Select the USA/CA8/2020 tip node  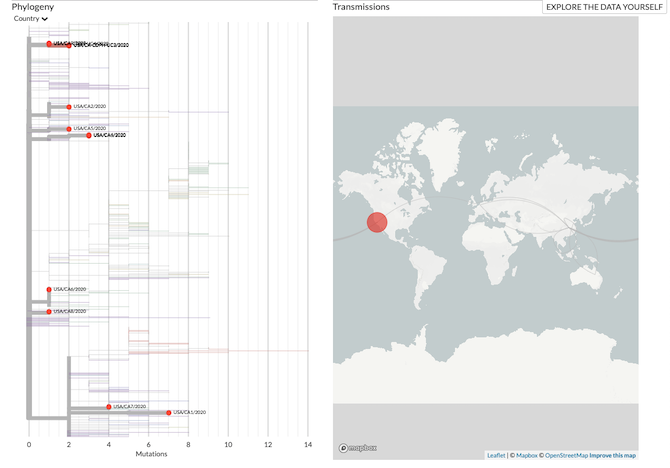49,312
